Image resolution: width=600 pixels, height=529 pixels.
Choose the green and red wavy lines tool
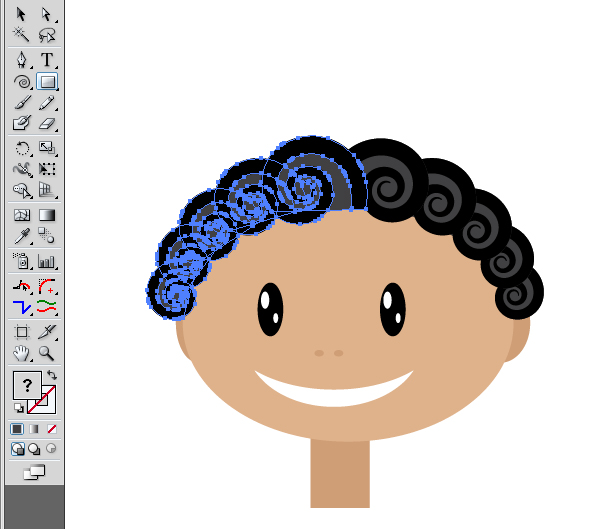pyautogui.click(x=47, y=307)
